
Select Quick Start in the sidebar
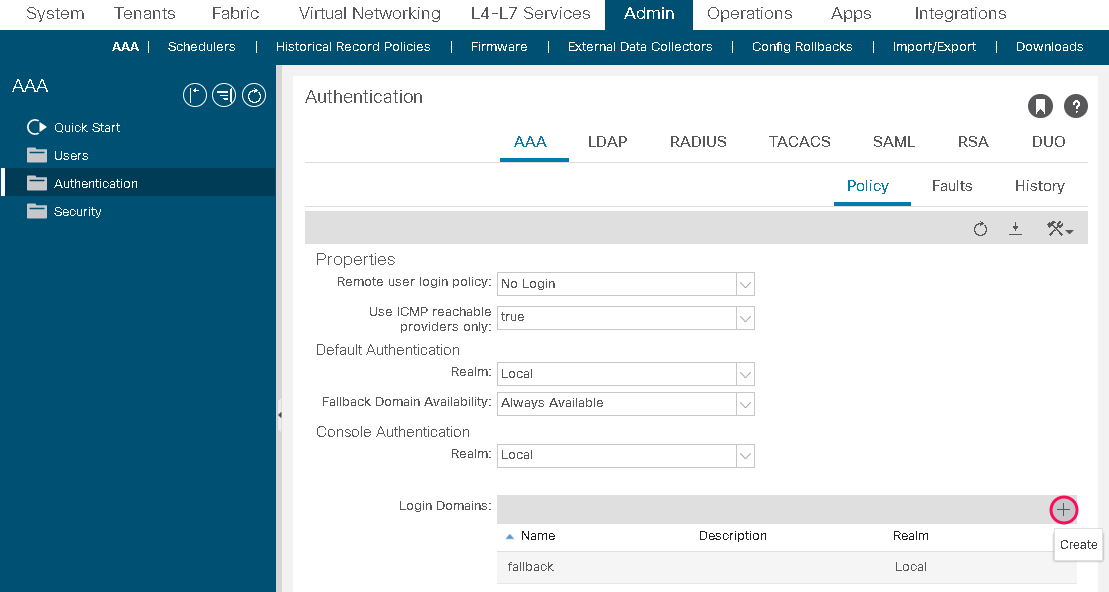point(87,127)
